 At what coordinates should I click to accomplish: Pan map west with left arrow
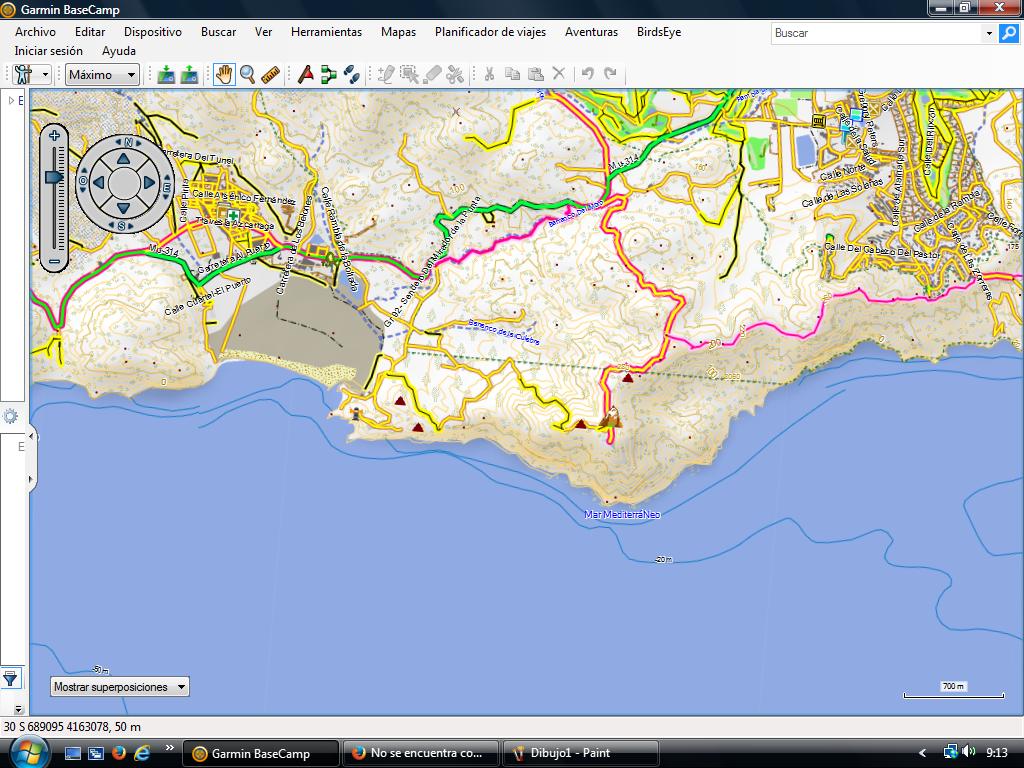pos(99,183)
